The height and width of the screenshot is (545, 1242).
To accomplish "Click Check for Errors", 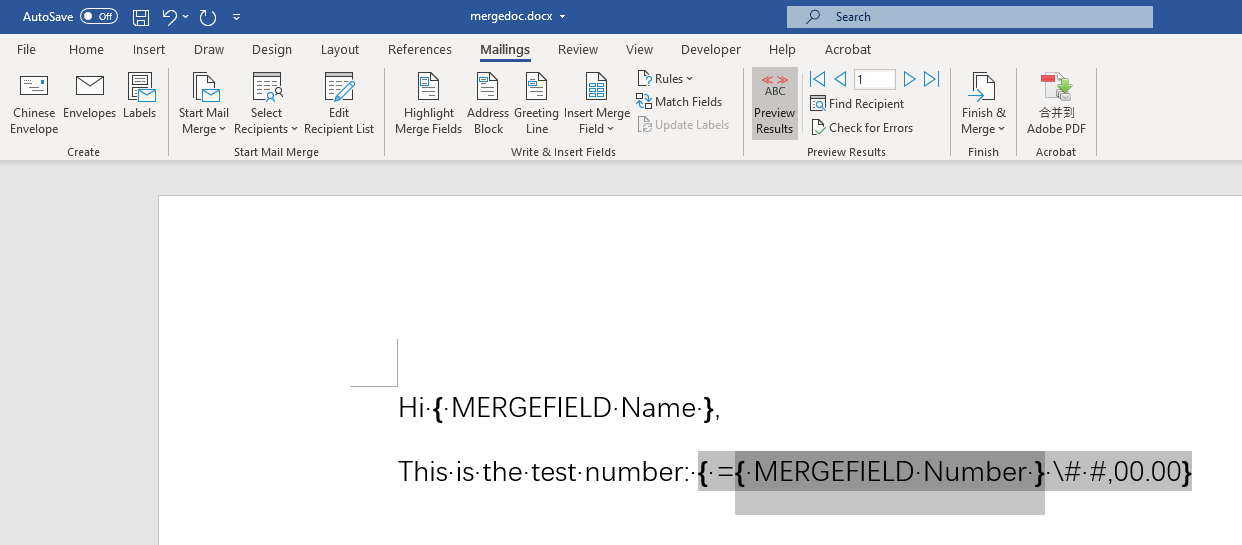I will tap(862, 128).
